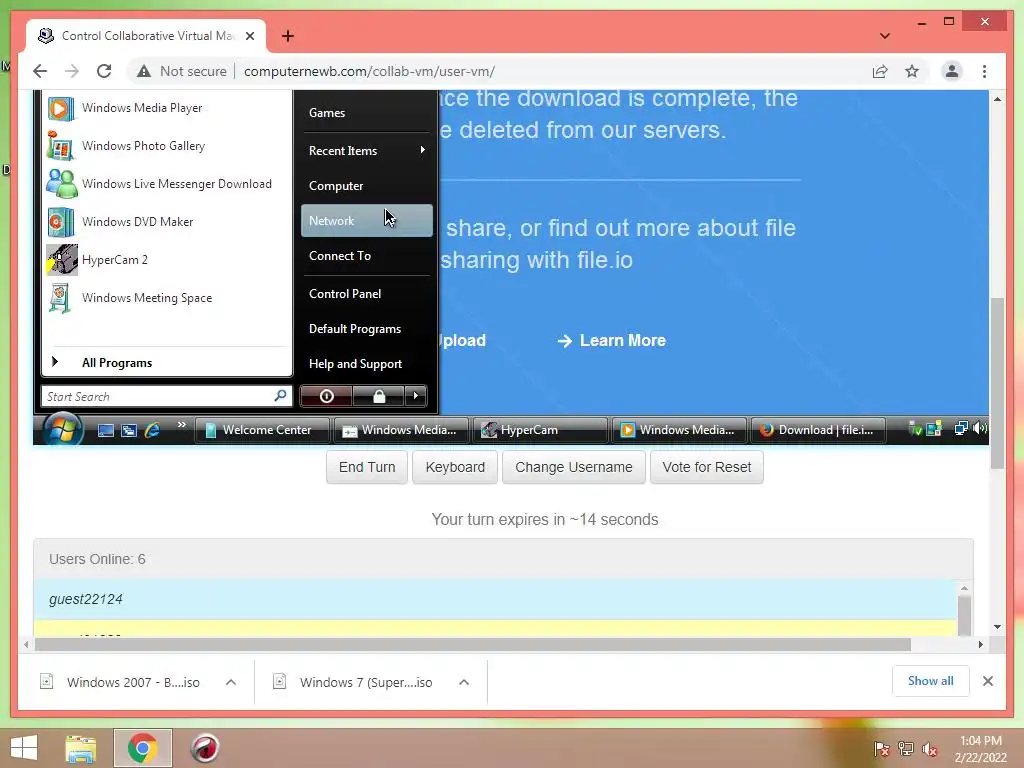Image resolution: width=1024 pixels, height=768 pixels.
Task: Click the Vista lock button
Action: 379,396
